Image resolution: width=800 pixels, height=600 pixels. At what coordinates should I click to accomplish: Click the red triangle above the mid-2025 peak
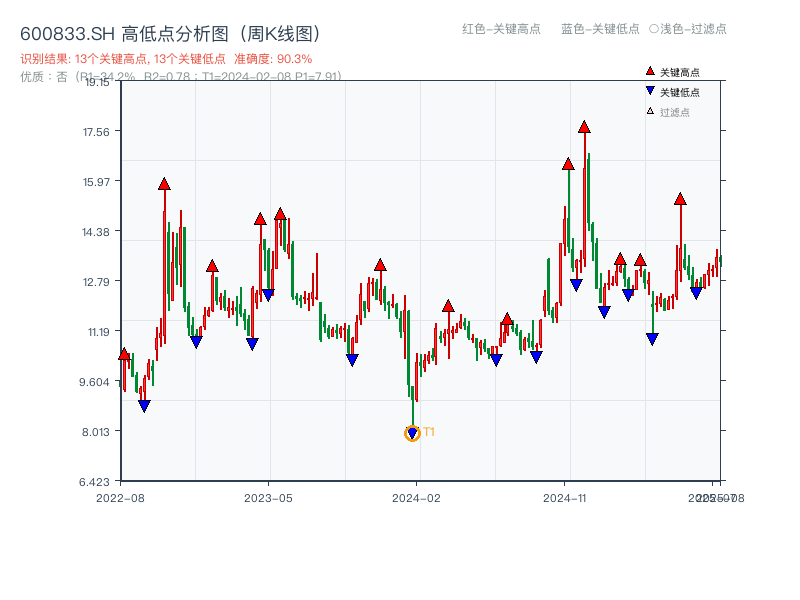click(682, 199)
